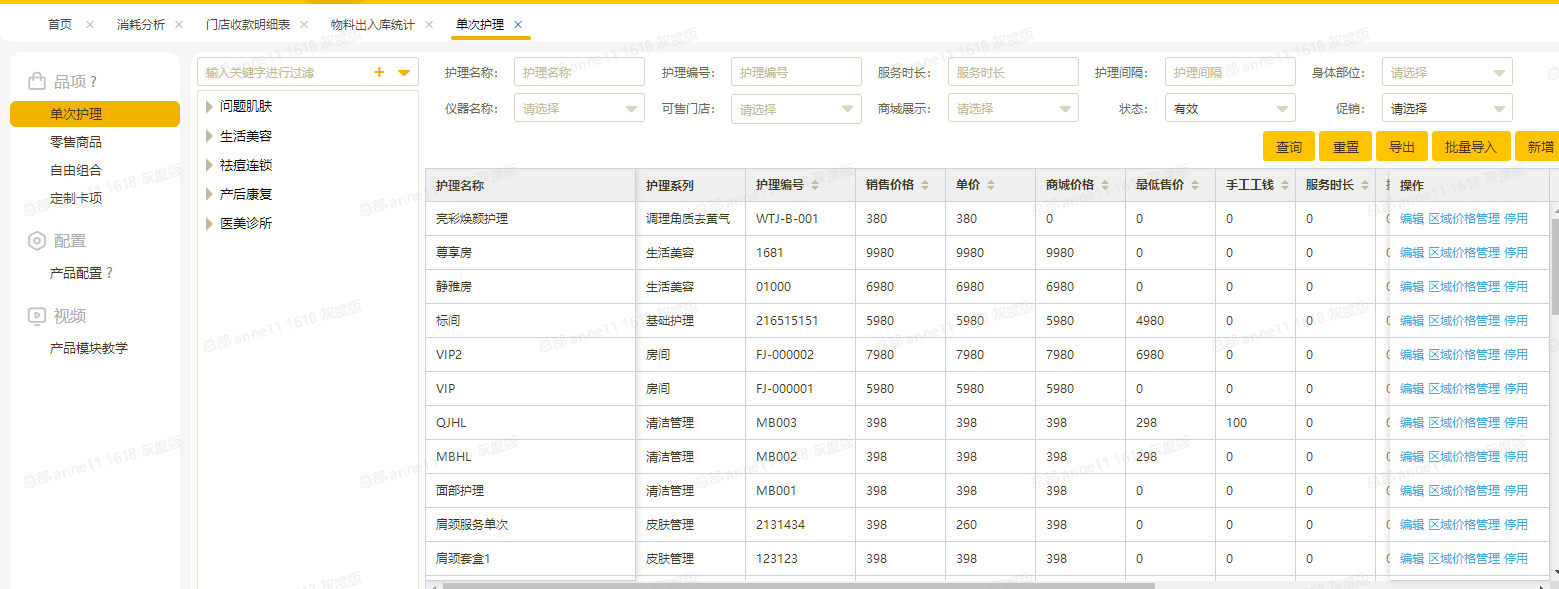Focus the 护理编号 search field

pos(796,72)
